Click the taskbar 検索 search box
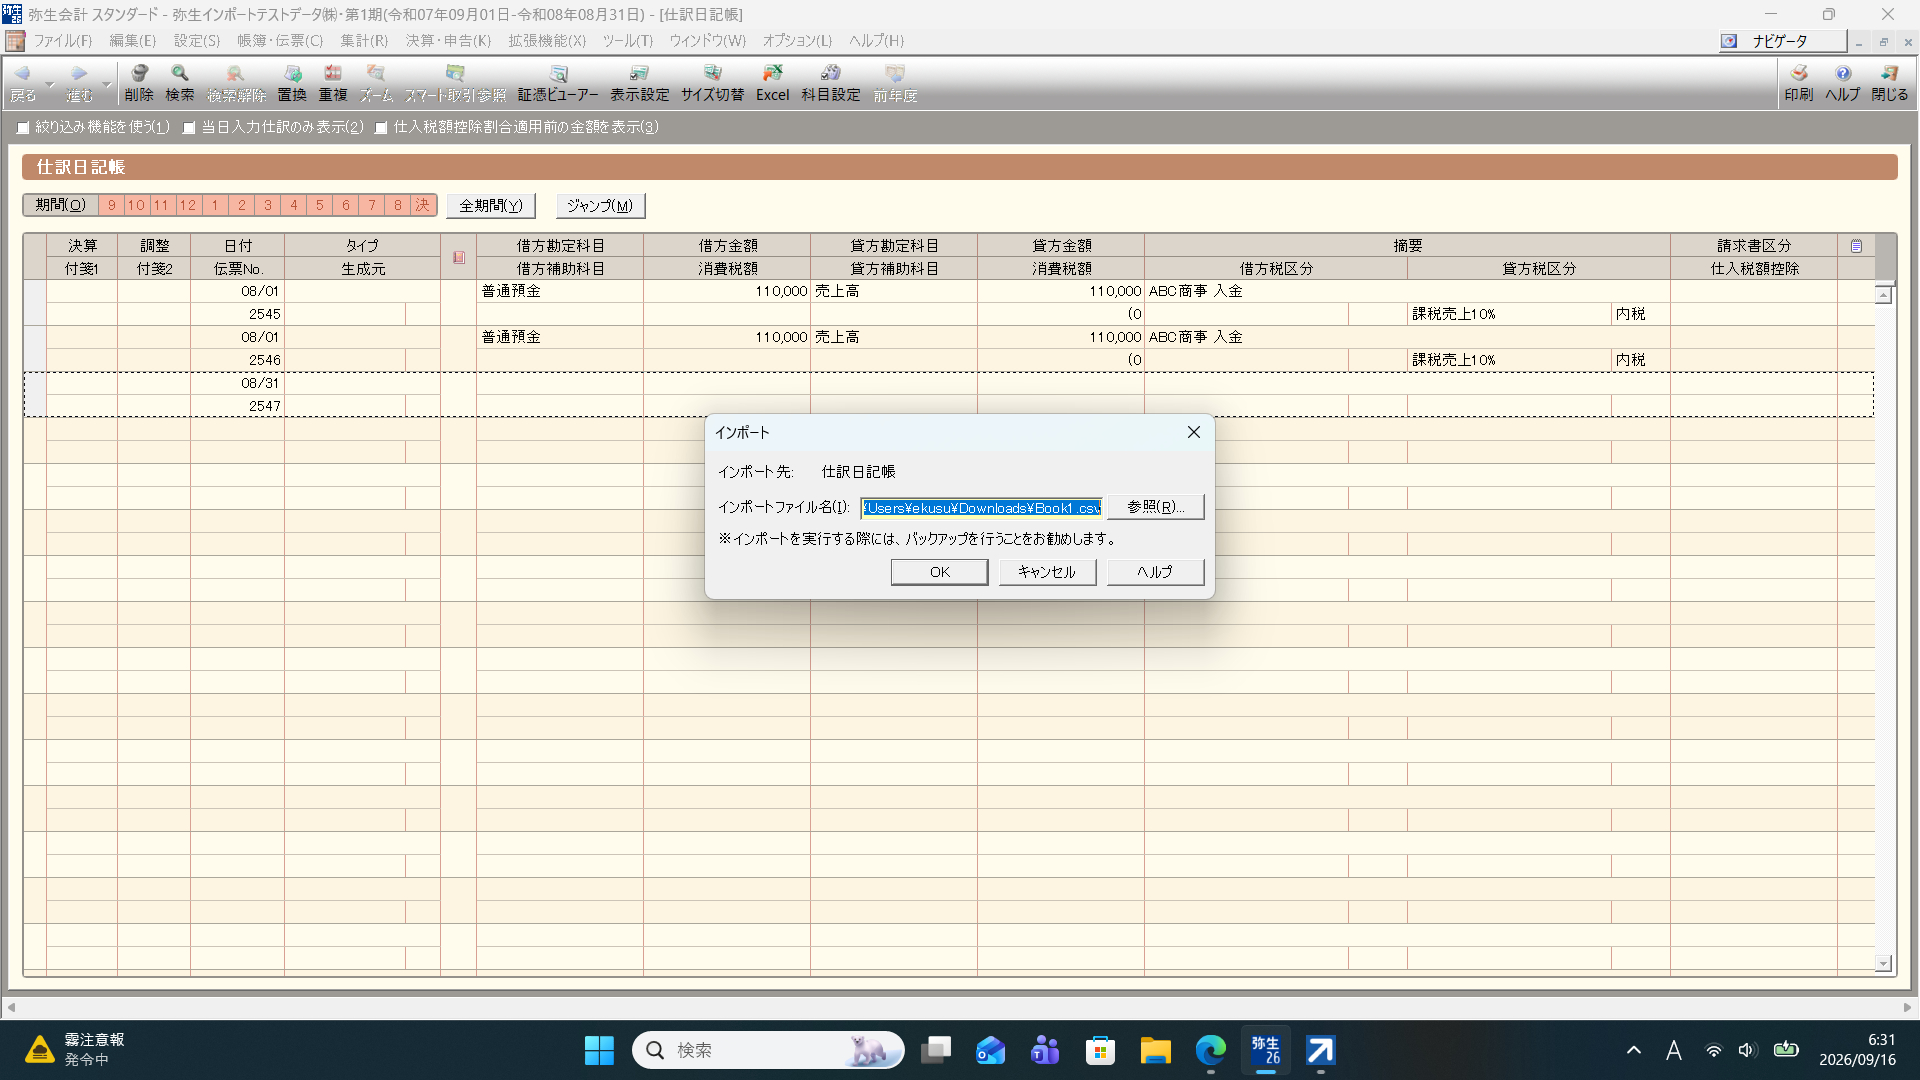This screenshot has width=1920, height=1080. point(768,1050)
